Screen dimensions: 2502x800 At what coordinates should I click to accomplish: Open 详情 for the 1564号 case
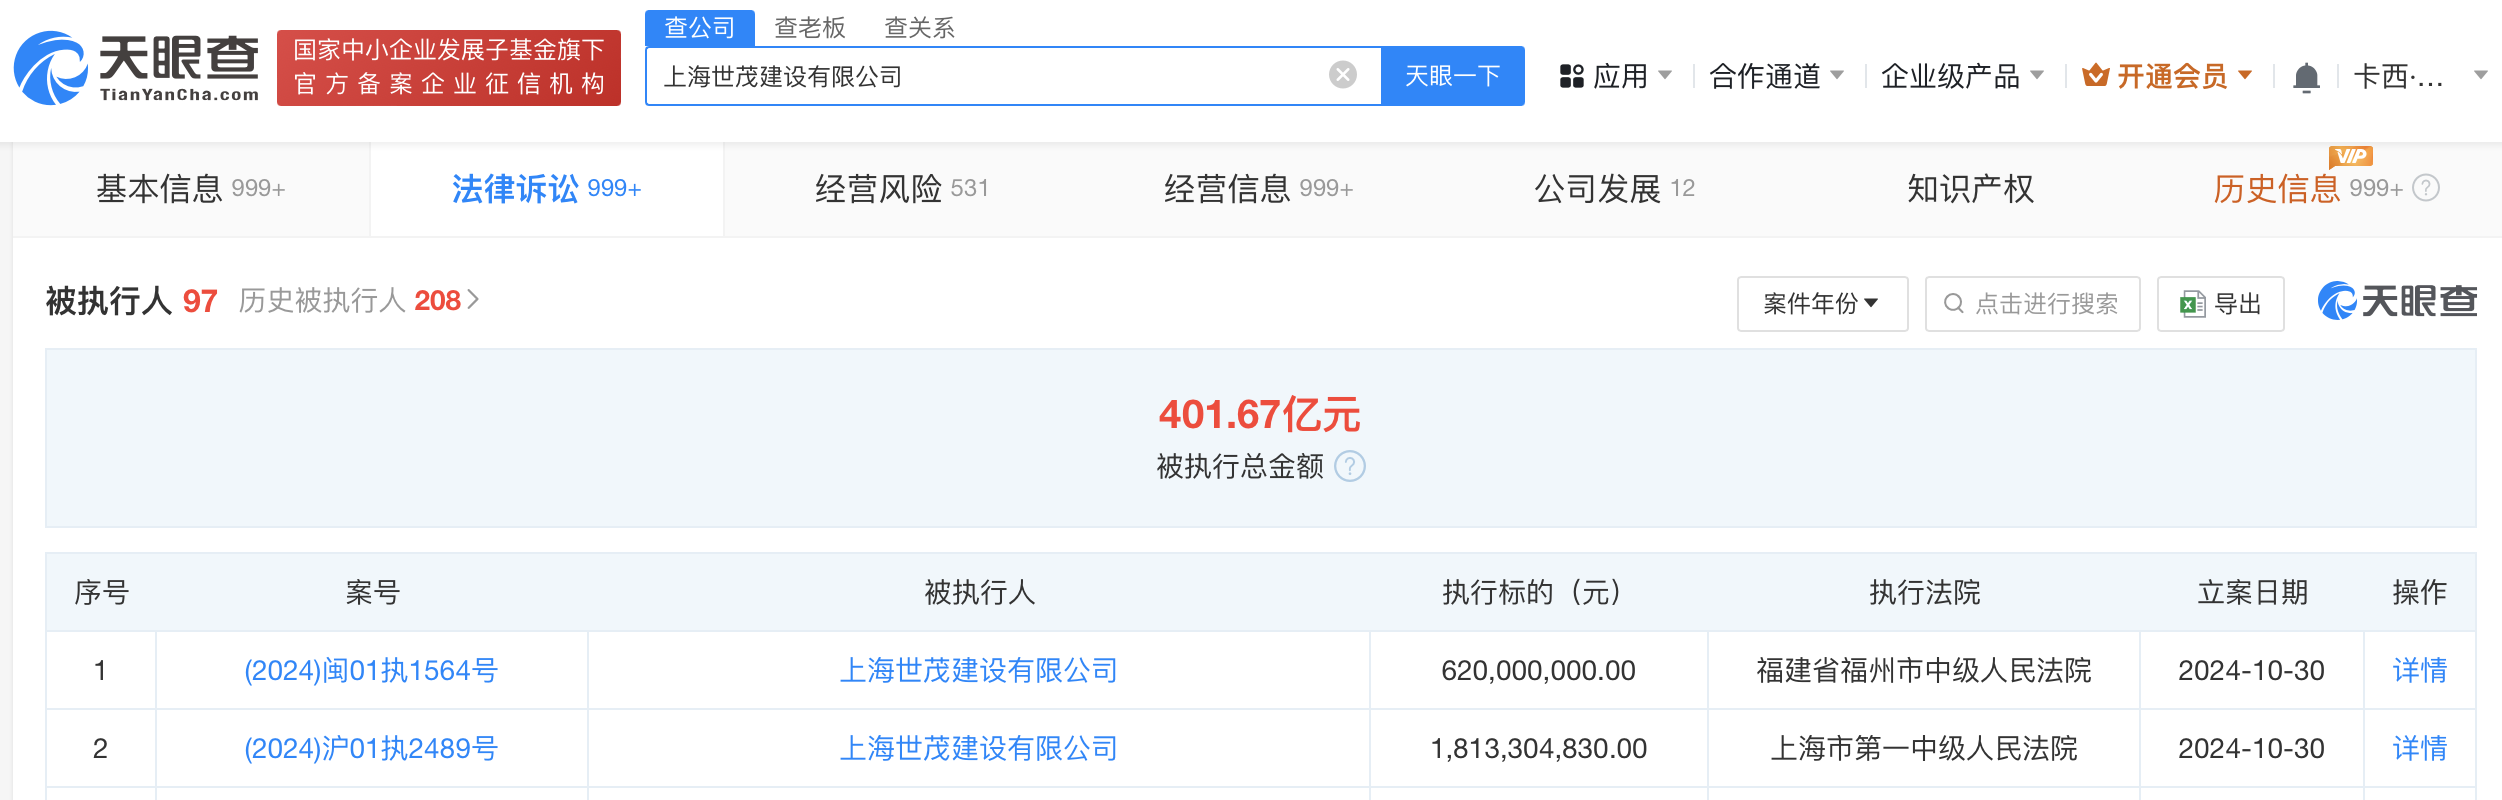click(x=2420, y=670)
